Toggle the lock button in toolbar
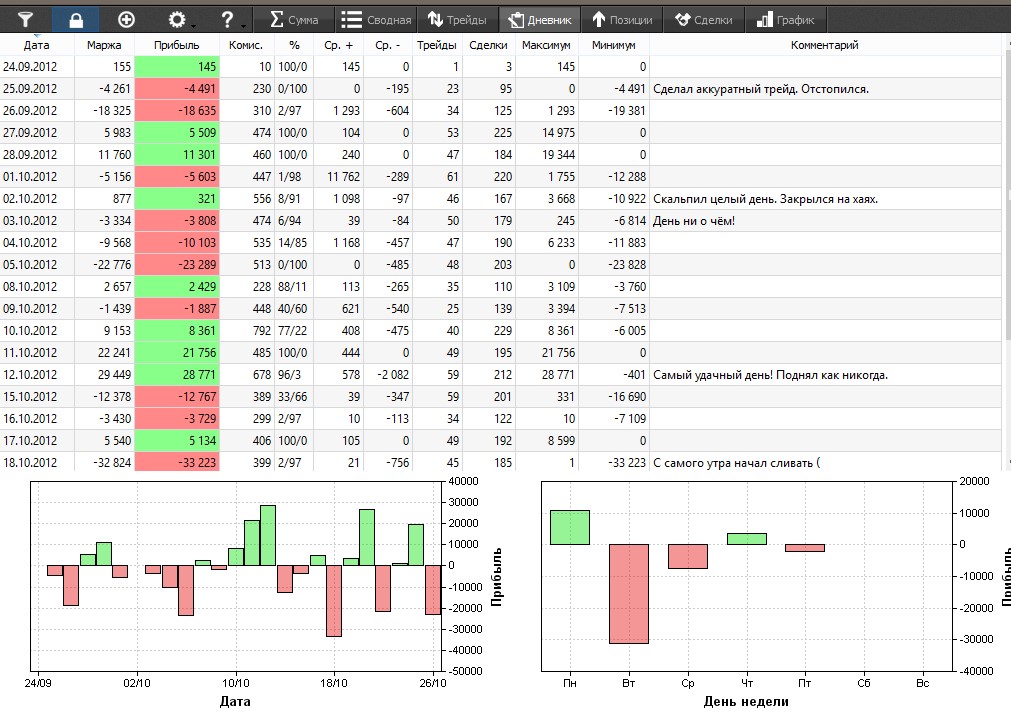The image size is (1011, 720). coord(76,19)
